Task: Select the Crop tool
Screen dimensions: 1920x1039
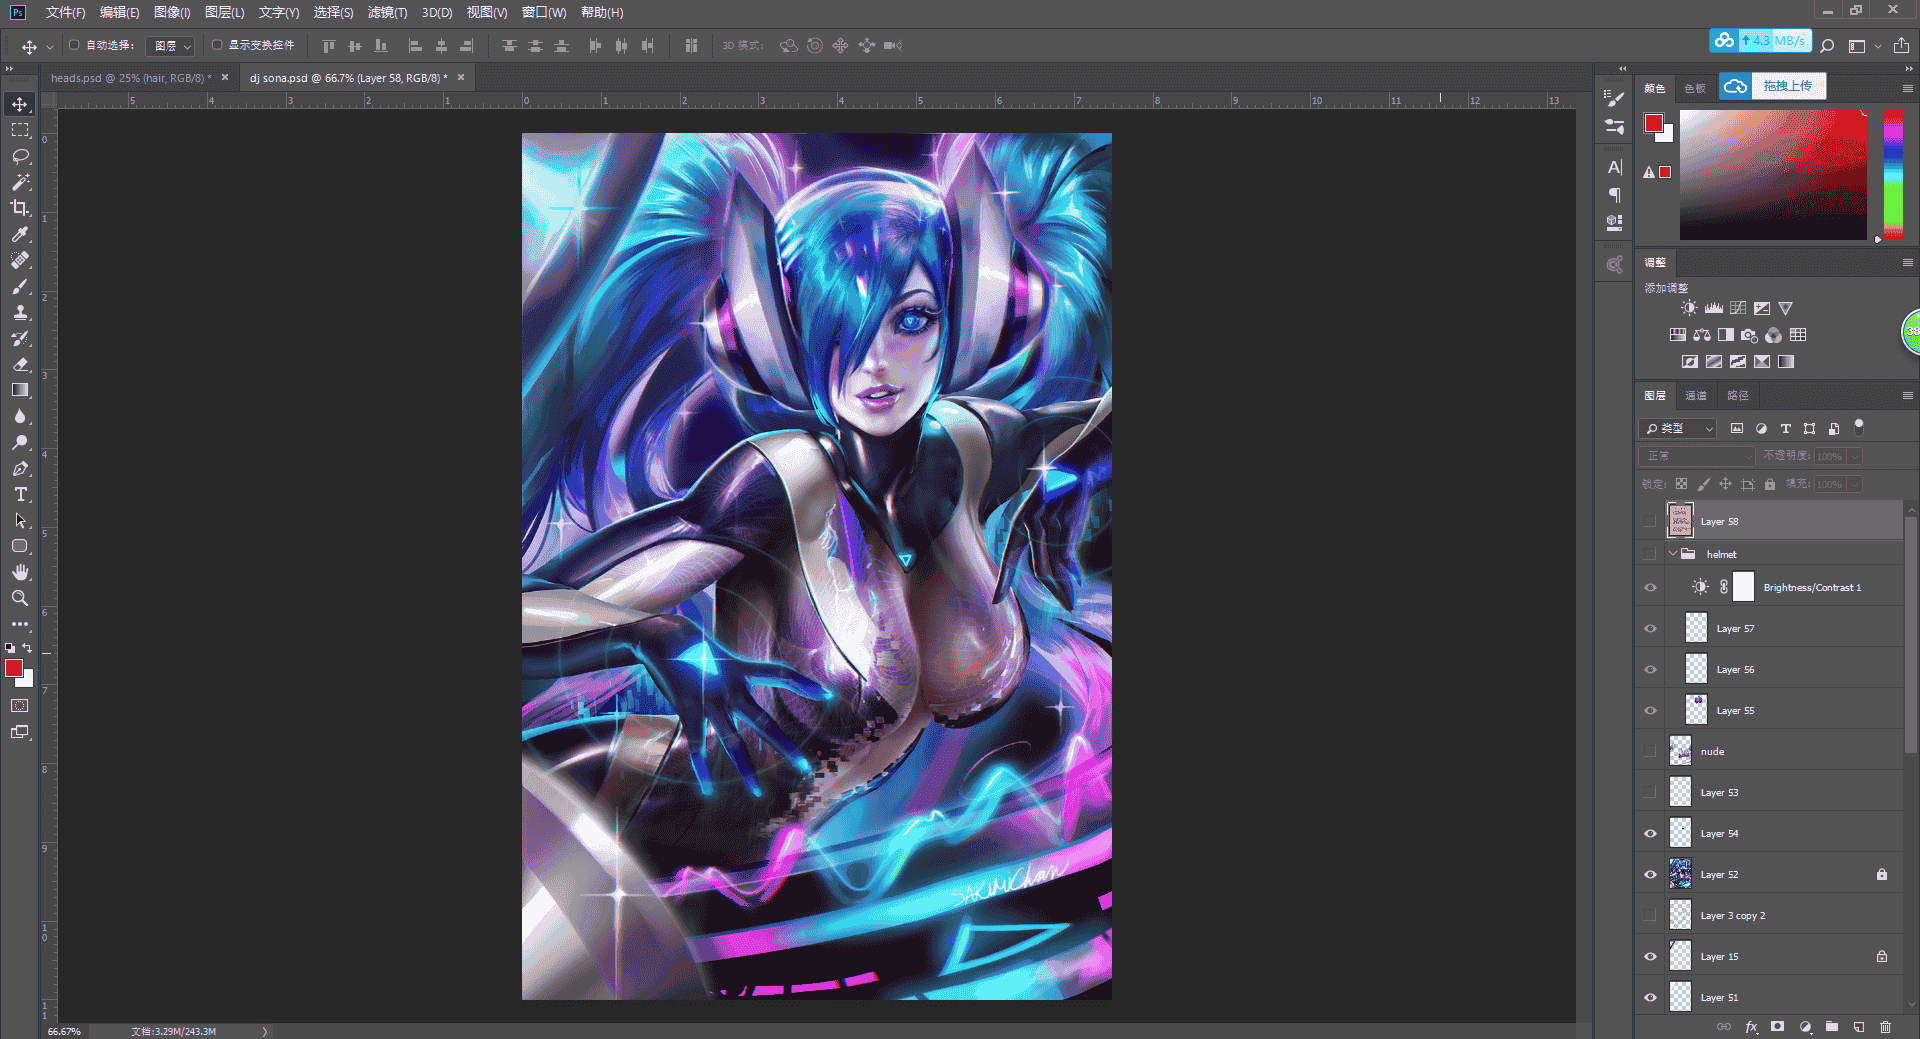Action: pos(20,208)
